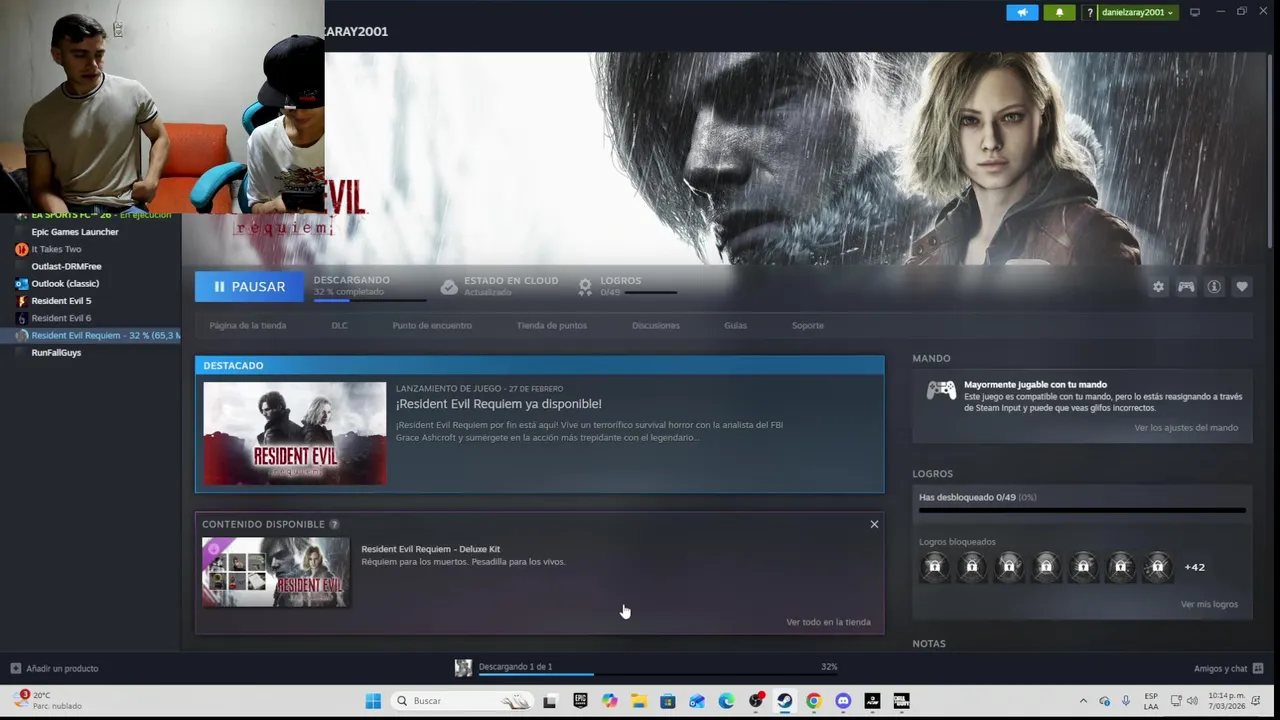The width and height of the screenshot is (1280, 720).
Task: Open Discord from taskbar
Action: pyautogui.click(x=842, y=701)
